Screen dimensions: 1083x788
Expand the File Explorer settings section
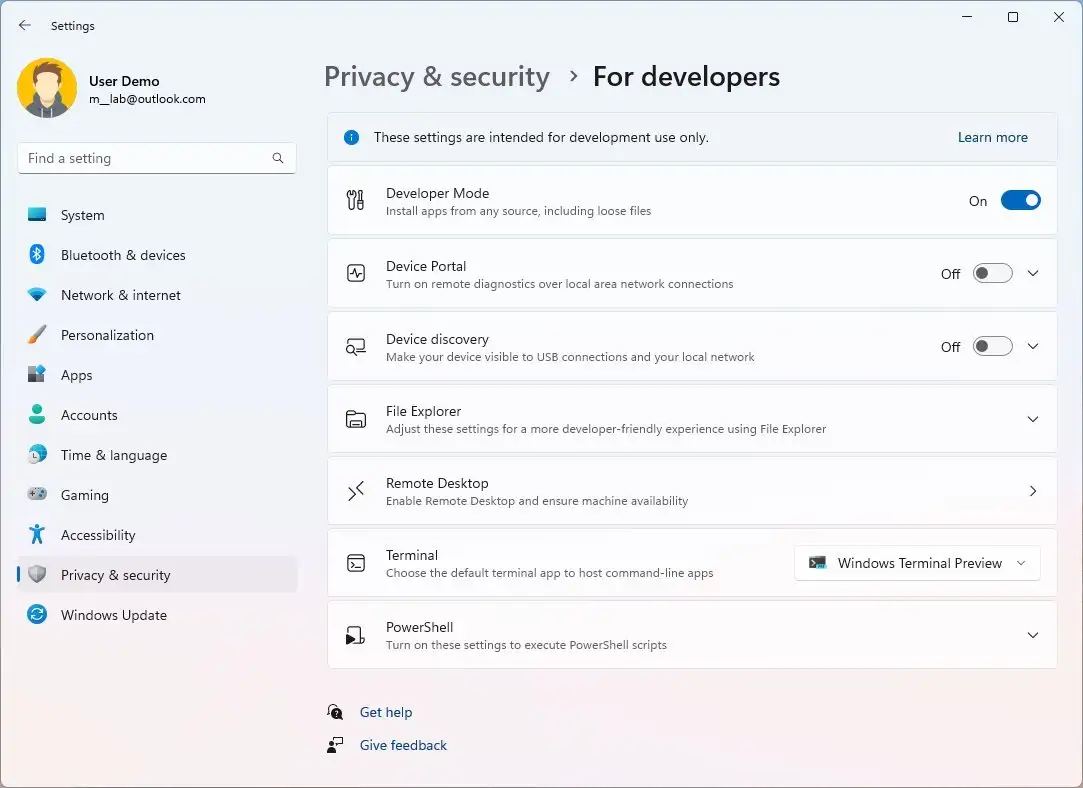1033,419
